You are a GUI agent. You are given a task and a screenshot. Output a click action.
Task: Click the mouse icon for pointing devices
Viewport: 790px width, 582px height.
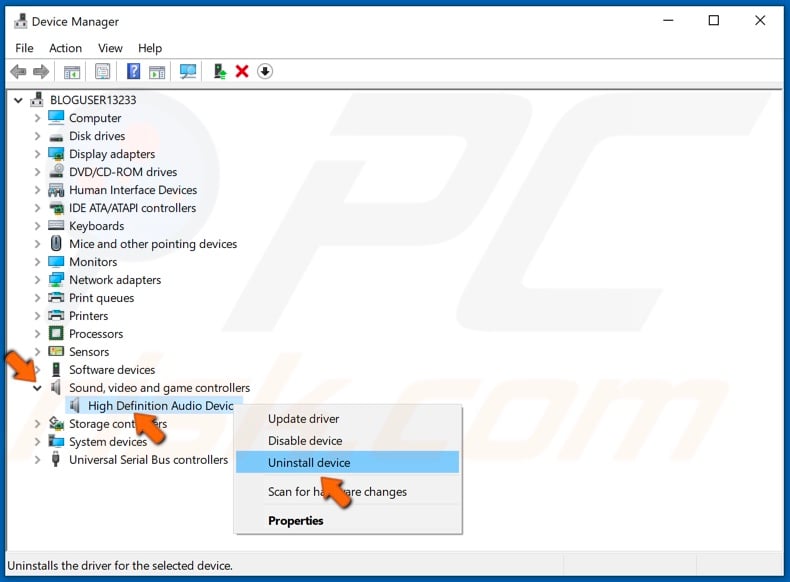pyautogui.click(x=56, y=243)
